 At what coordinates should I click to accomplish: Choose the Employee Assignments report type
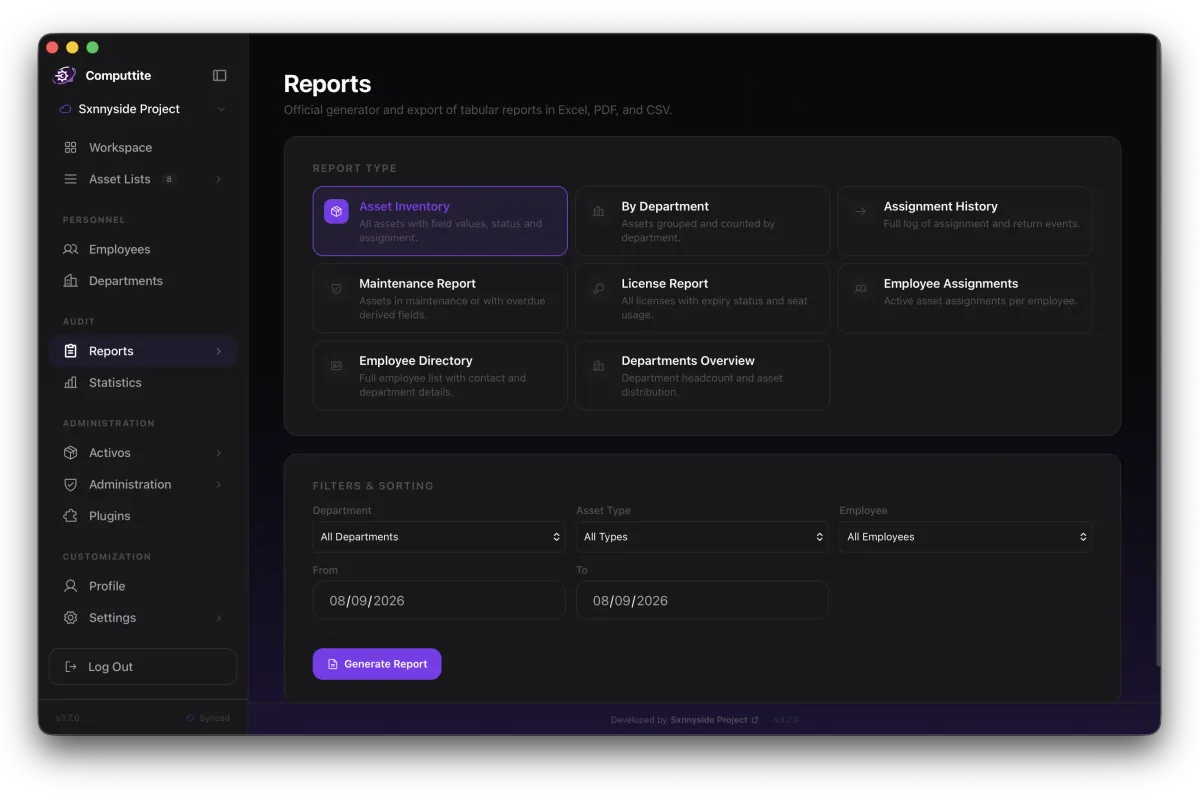[964, 298]
